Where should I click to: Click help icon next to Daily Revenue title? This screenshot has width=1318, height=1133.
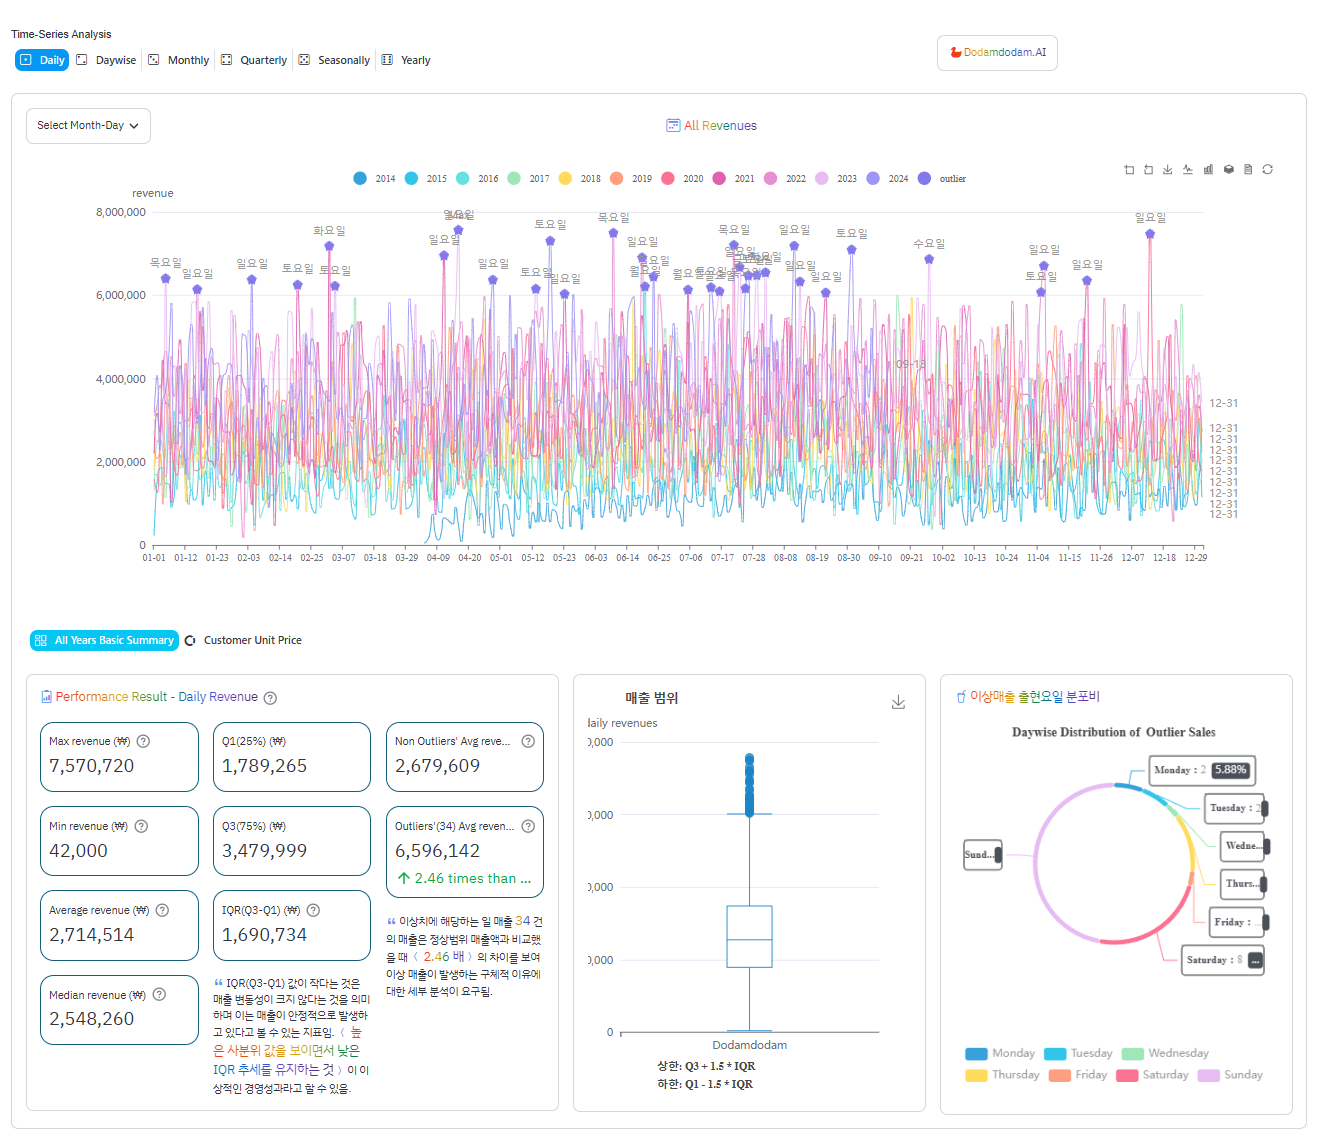(270, 698)
